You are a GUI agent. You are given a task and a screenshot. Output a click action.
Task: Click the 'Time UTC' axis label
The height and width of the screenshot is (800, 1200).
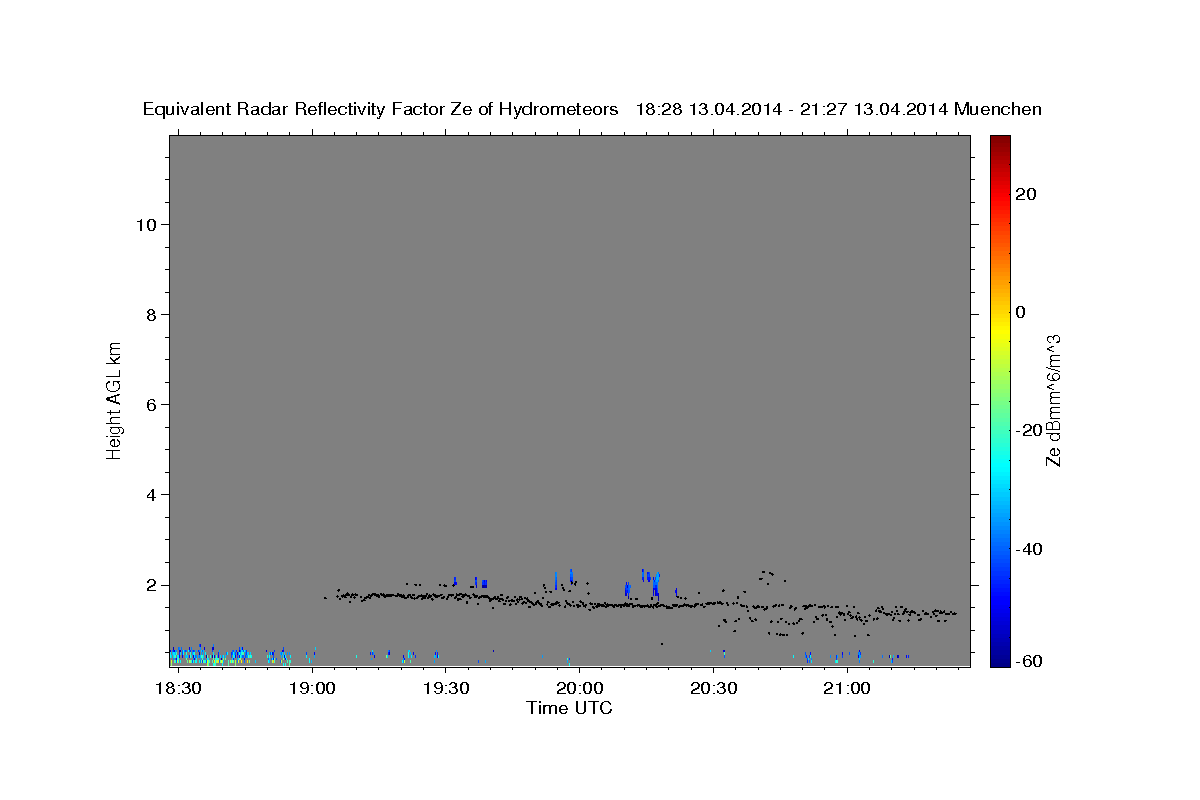(569, 708)
